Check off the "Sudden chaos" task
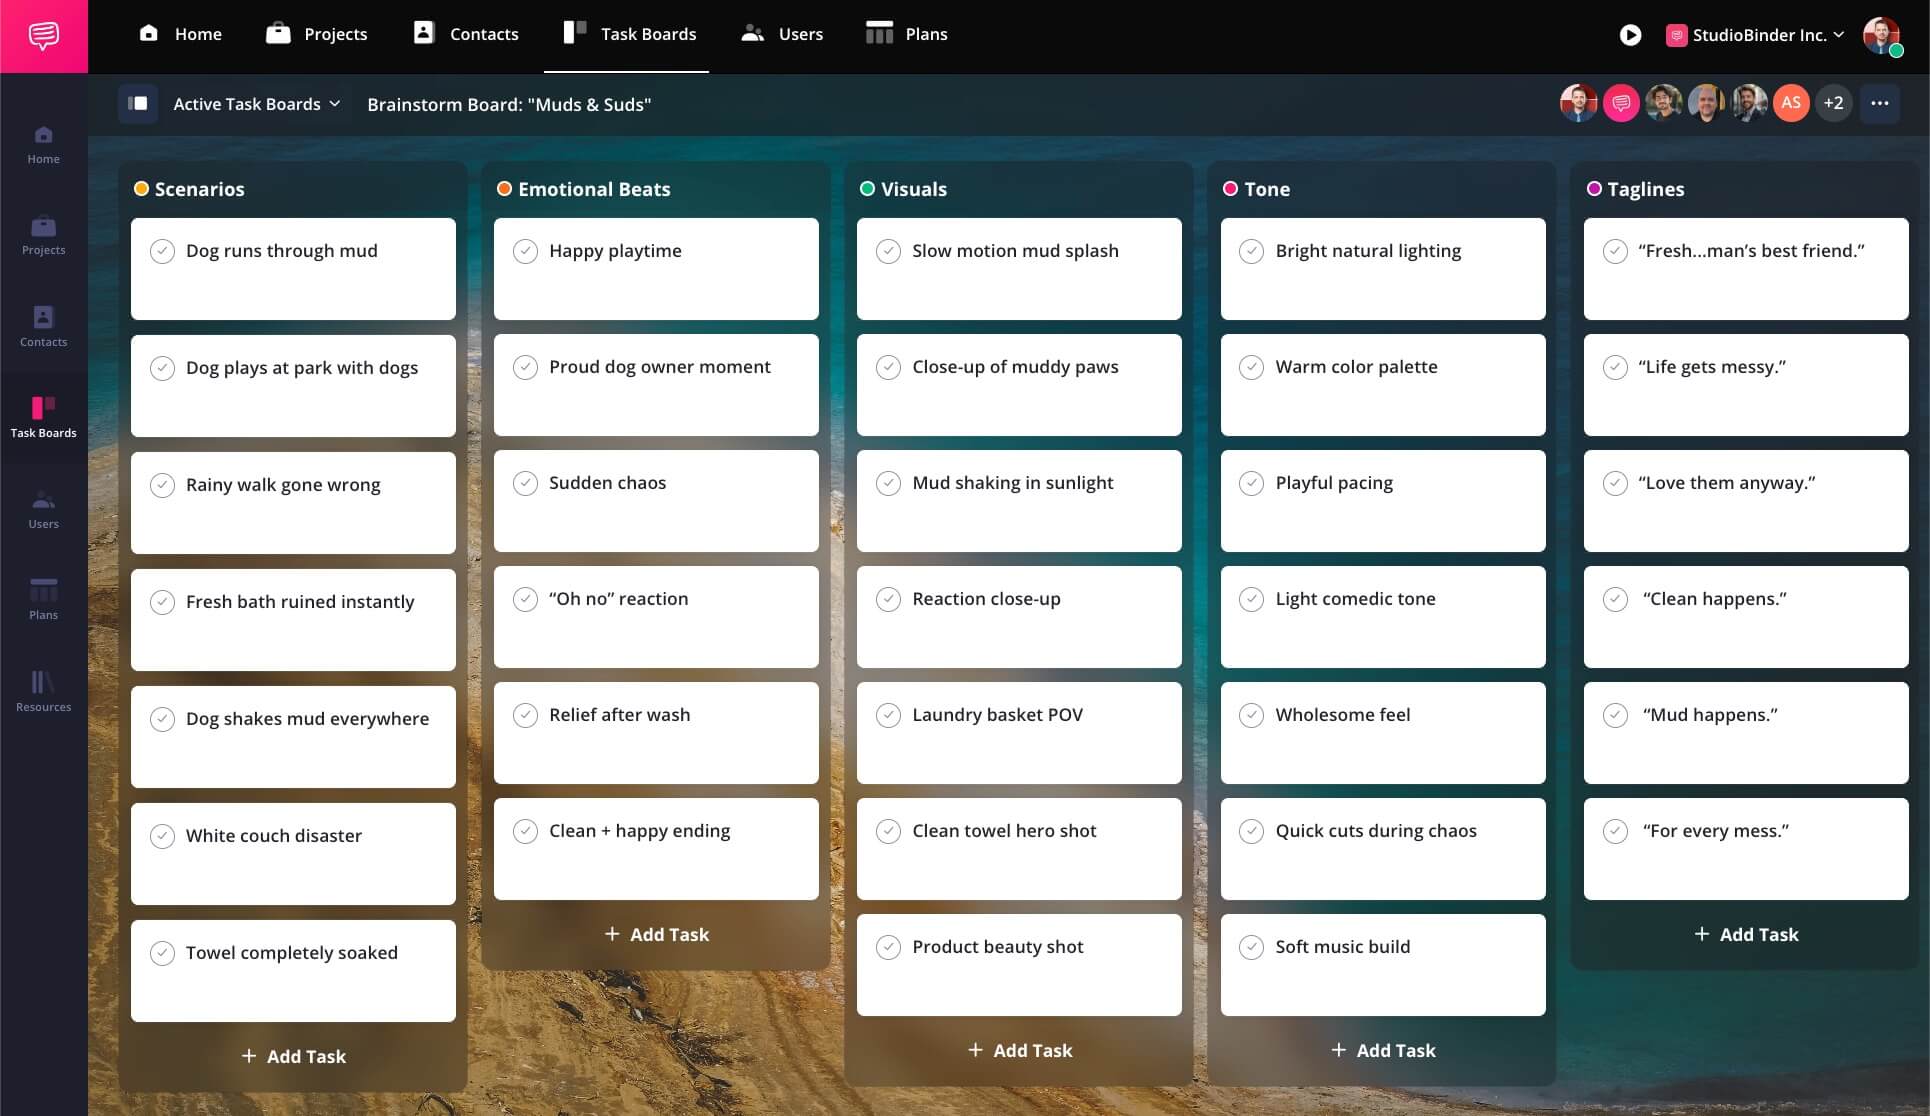Viewport: 1930px width, 1116px height. (x=525, y=483)
